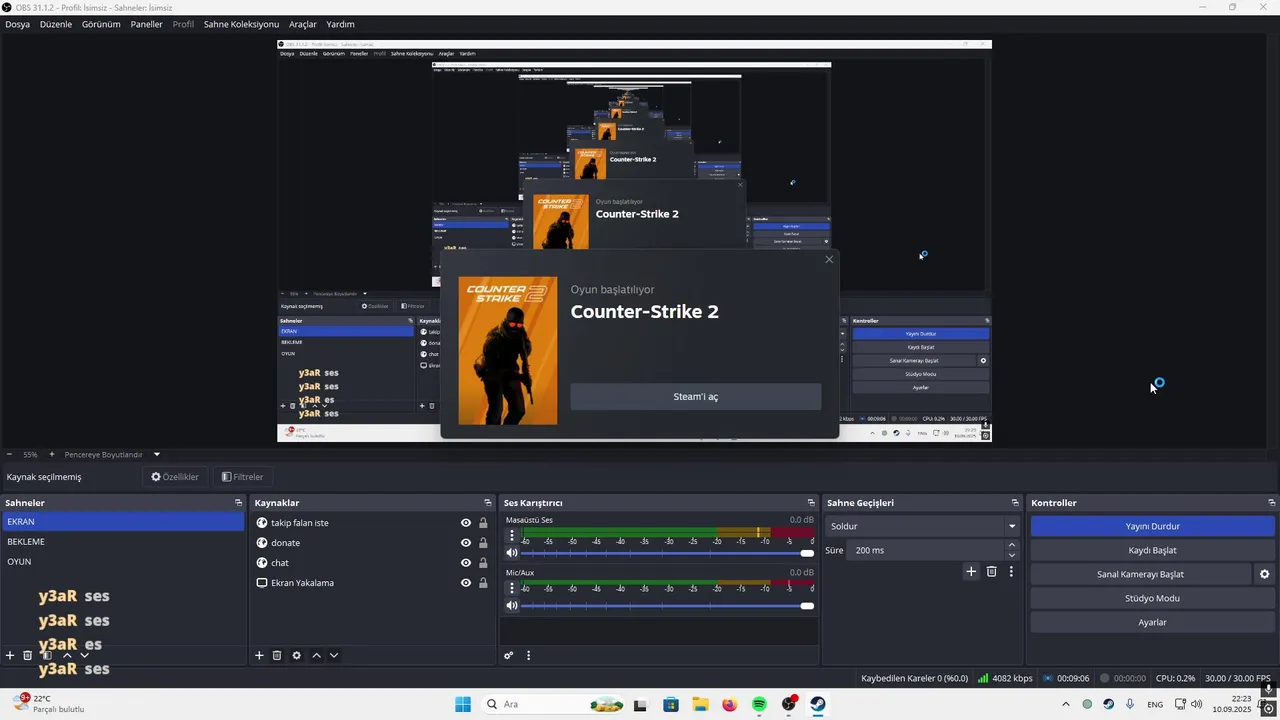
Task: Unlock the donate source
Action: (x=483, y=543)
